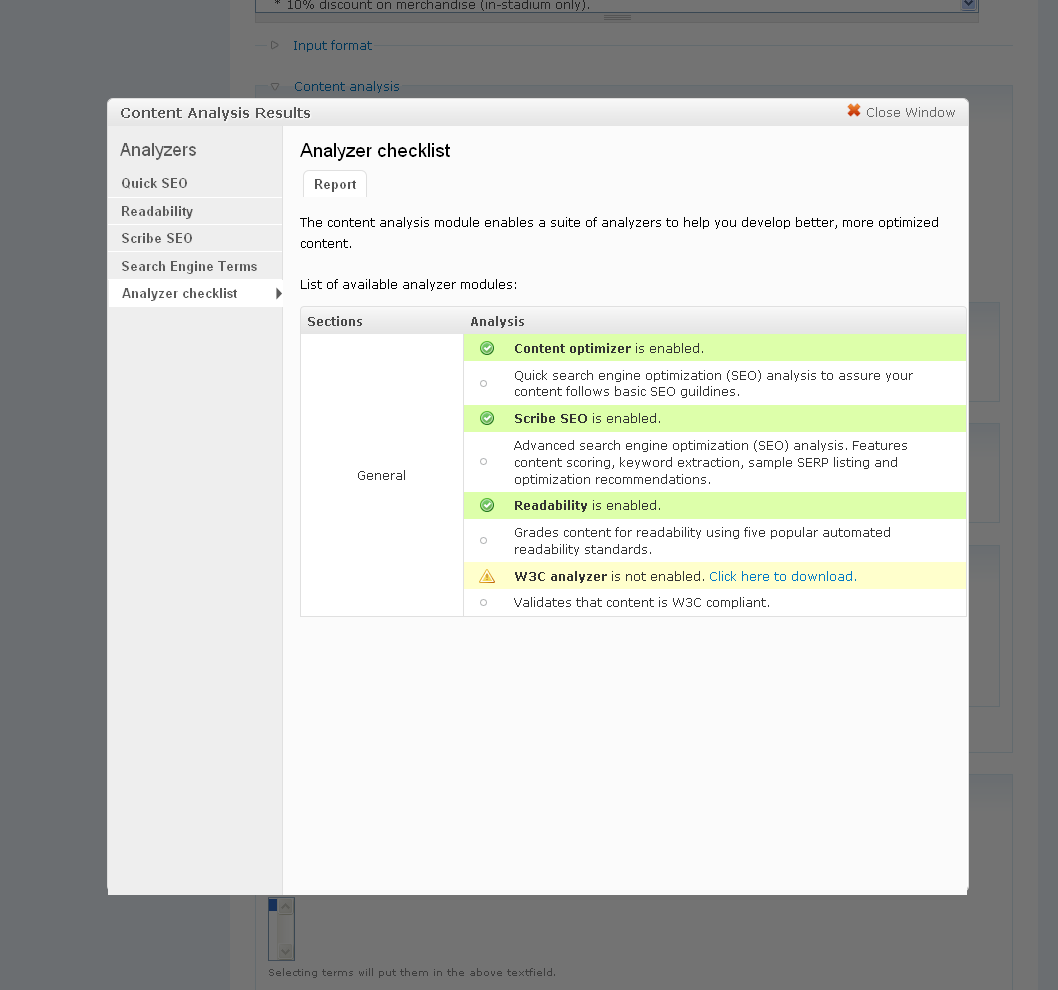Click the red X close icon
This screenshot has height=990, width=1058.
pyautogui.click(x=854, y=111)
